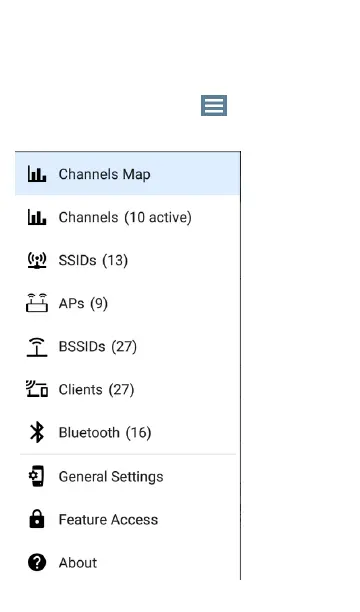Click the Channels Map bar chart icon
This screenshot has height=612, width=360.
point(37,174)
